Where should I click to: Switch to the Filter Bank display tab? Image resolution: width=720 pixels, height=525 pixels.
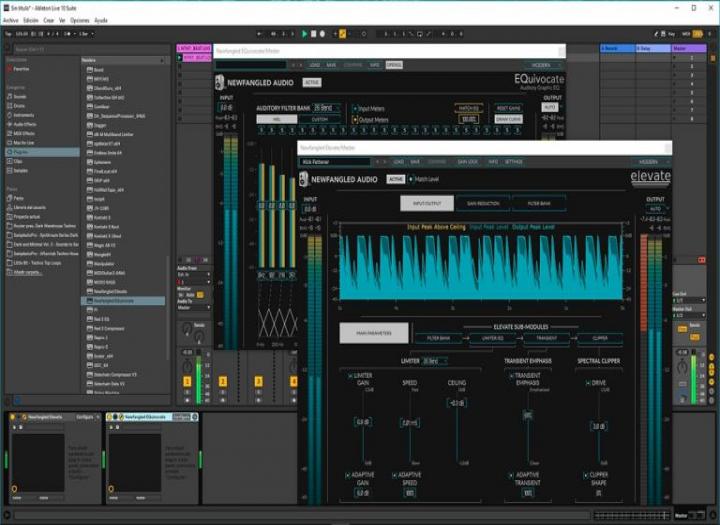[539, 203]
